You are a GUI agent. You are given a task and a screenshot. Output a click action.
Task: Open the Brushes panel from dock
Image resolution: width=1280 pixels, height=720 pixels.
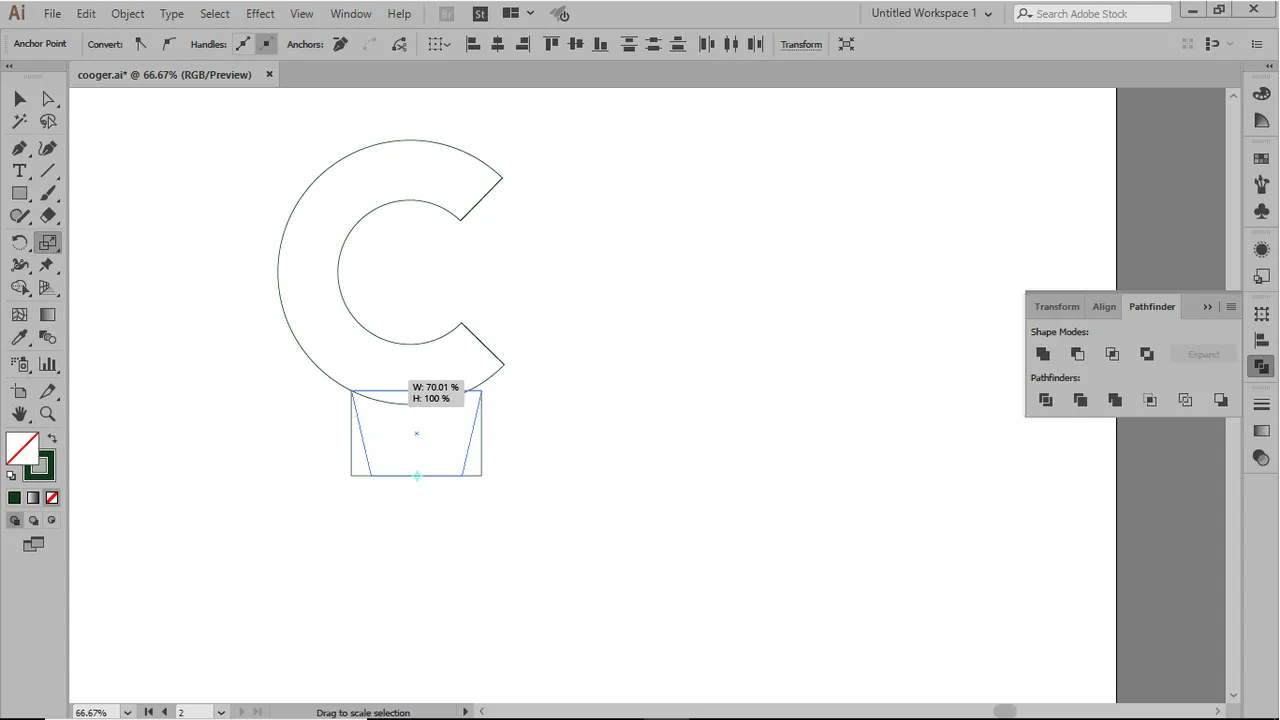[1261, 185]
